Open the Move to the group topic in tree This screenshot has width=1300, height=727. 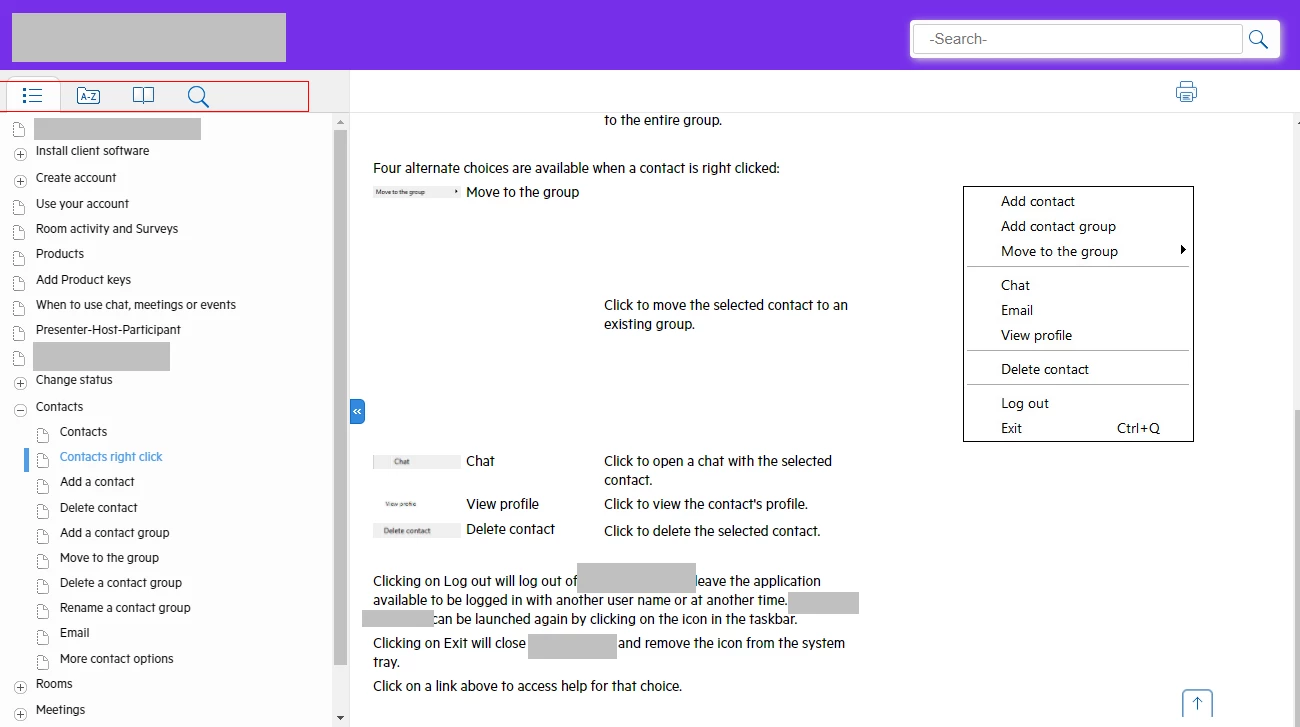[109, 558]
